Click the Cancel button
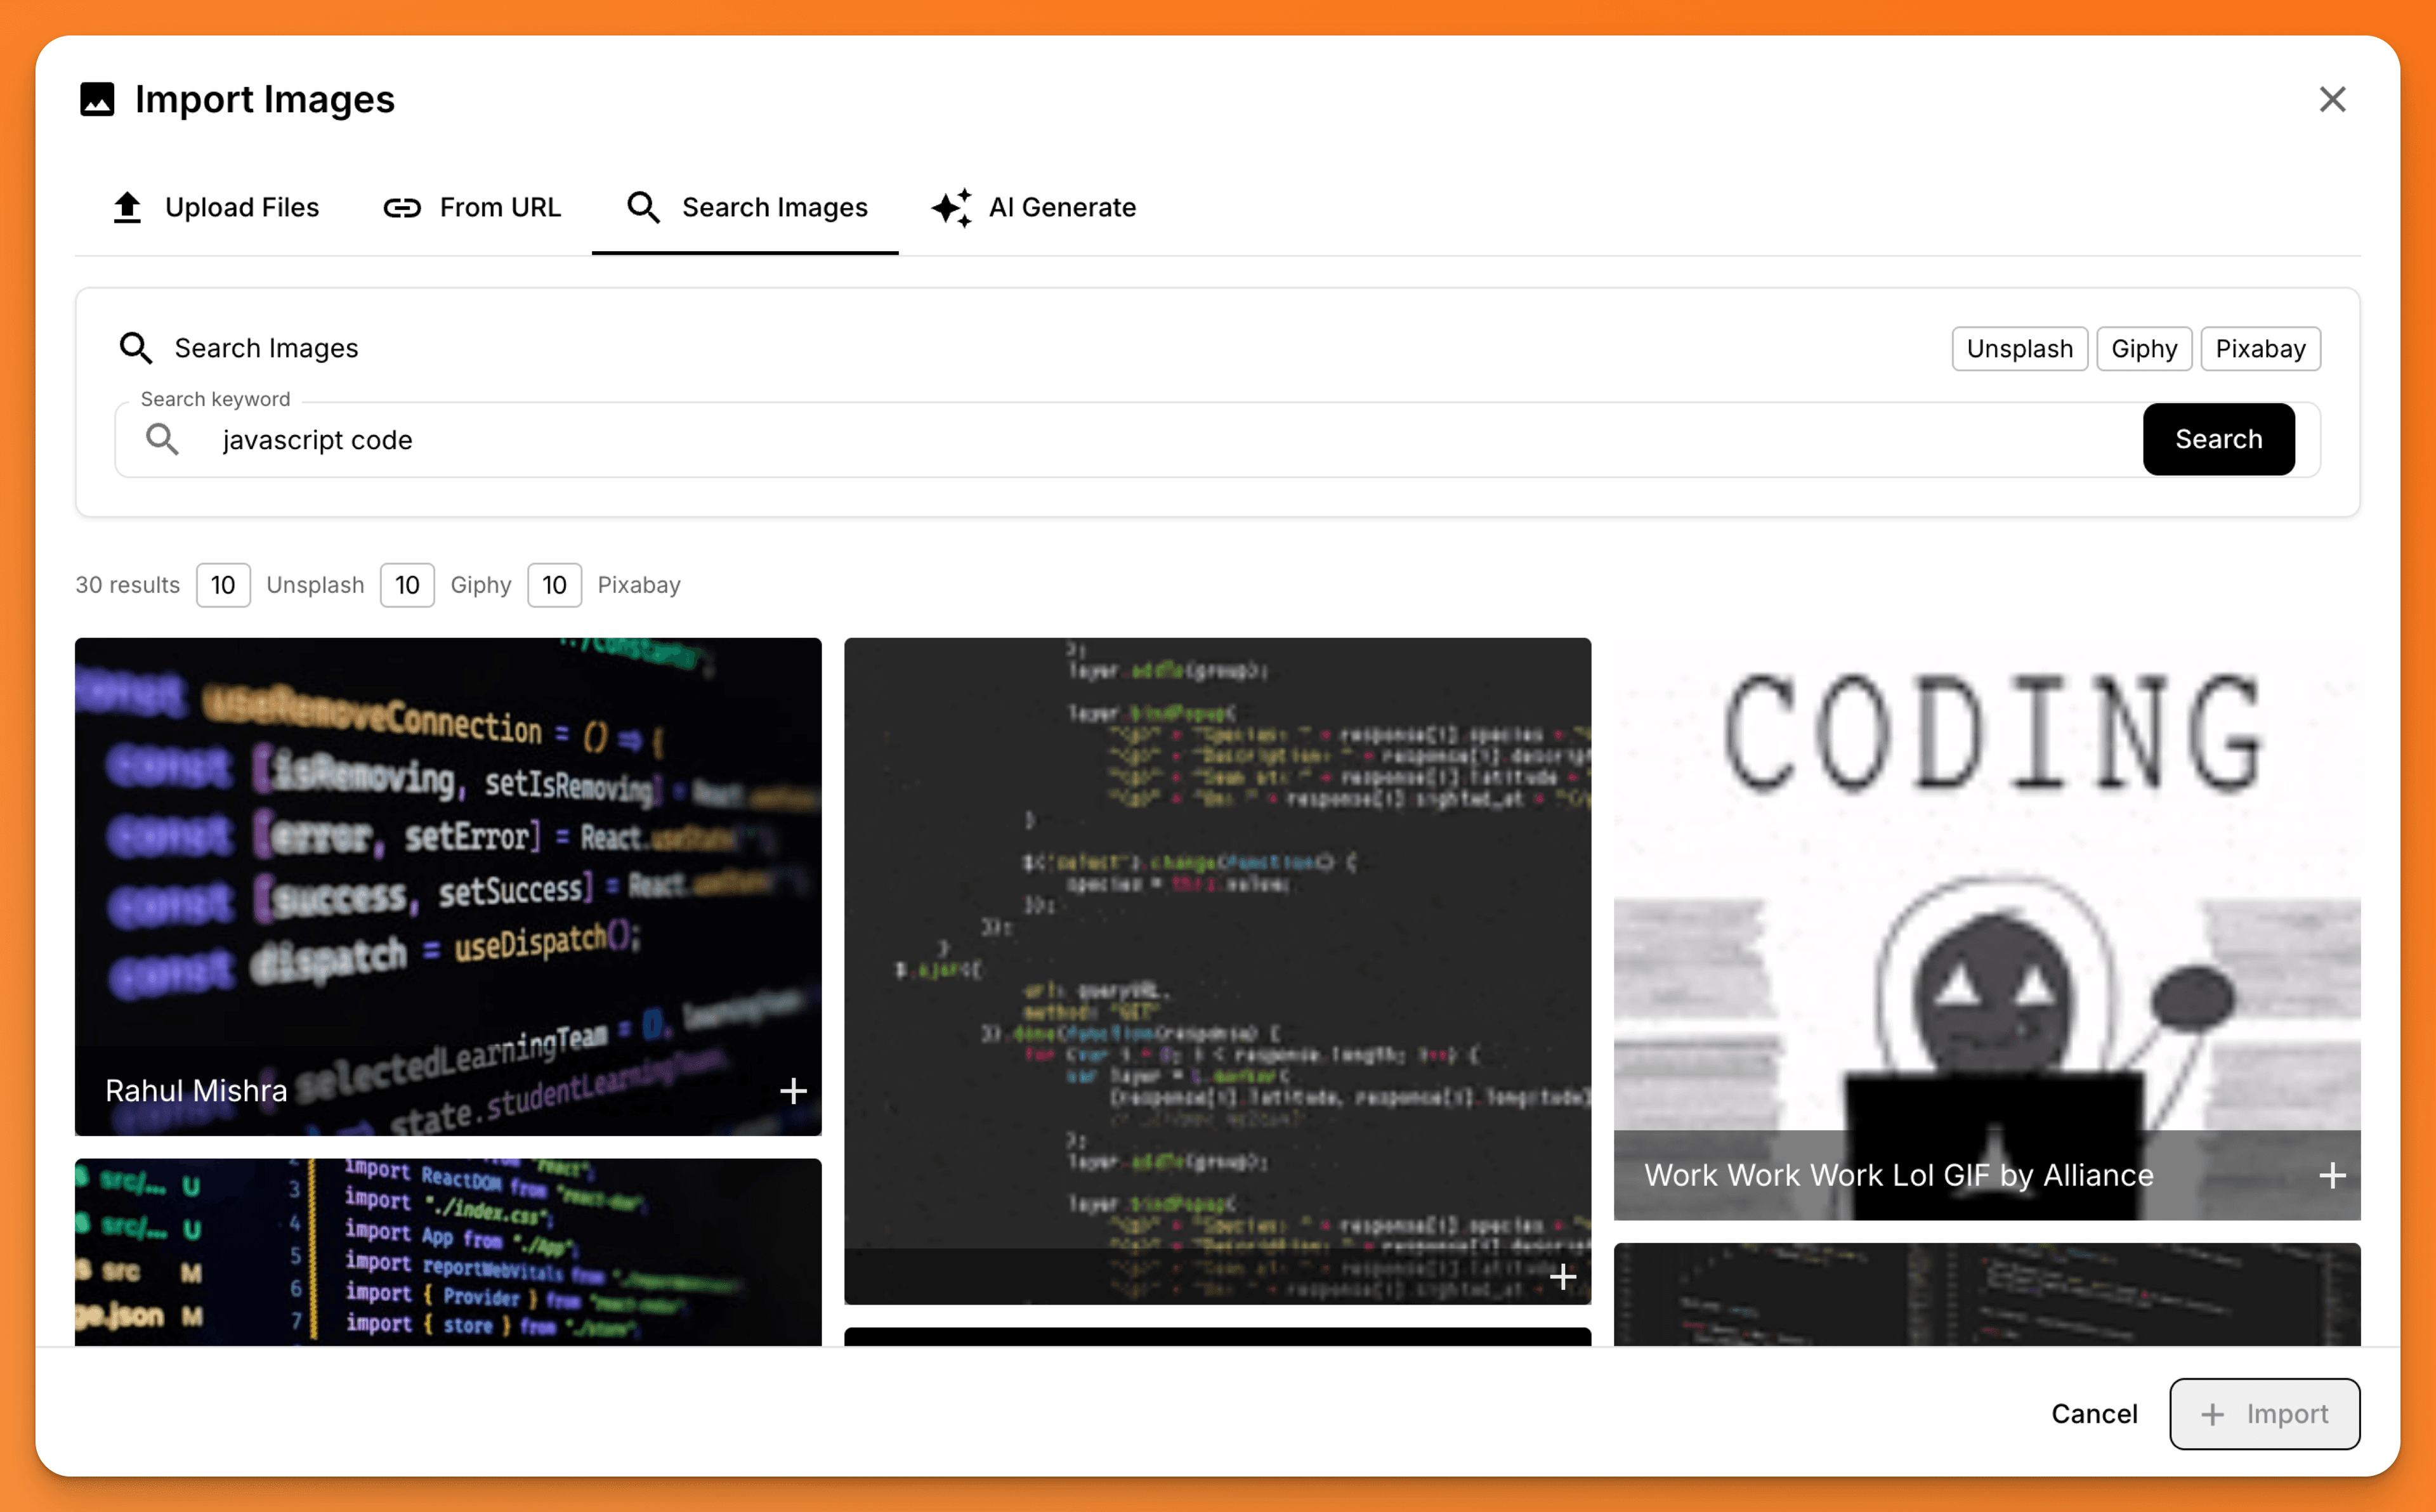Screen dimensions: 2436x1512 tap(2093, 1413)
